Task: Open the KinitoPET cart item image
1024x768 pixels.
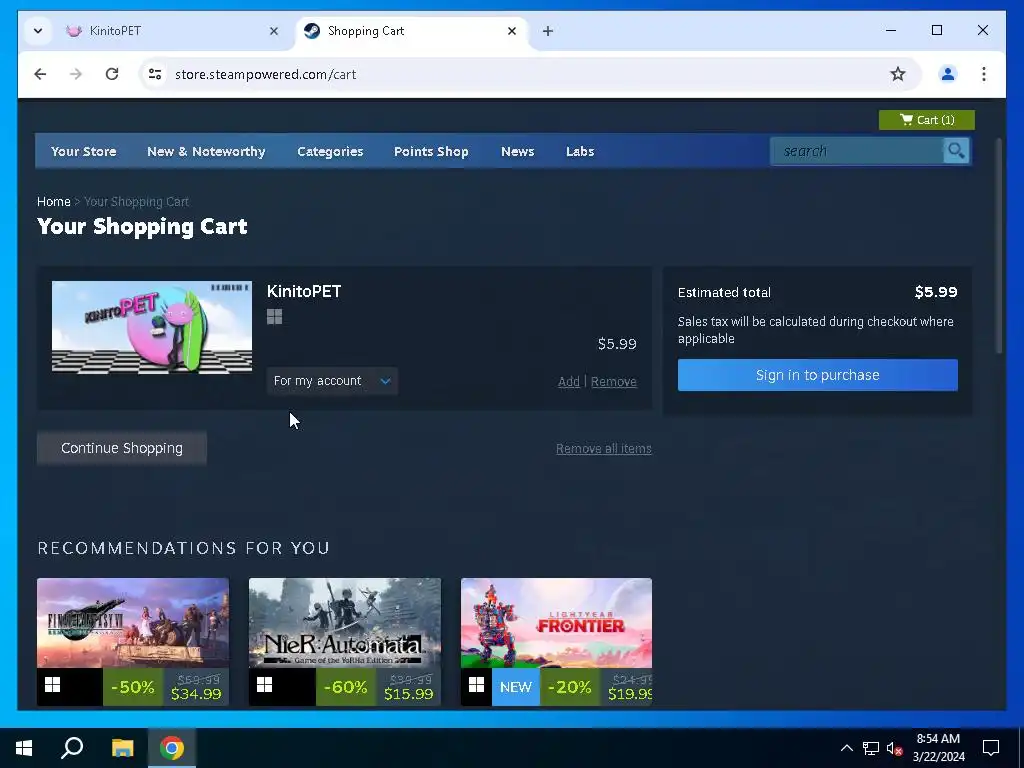Action: [152, 327]
